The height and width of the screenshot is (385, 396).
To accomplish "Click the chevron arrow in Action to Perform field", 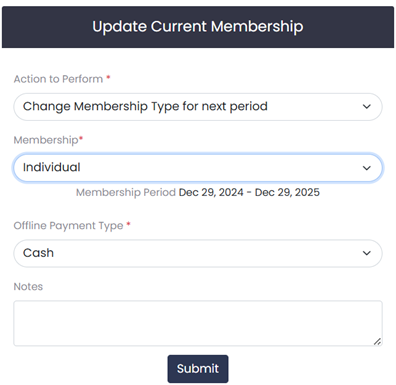I will (367, 107).
